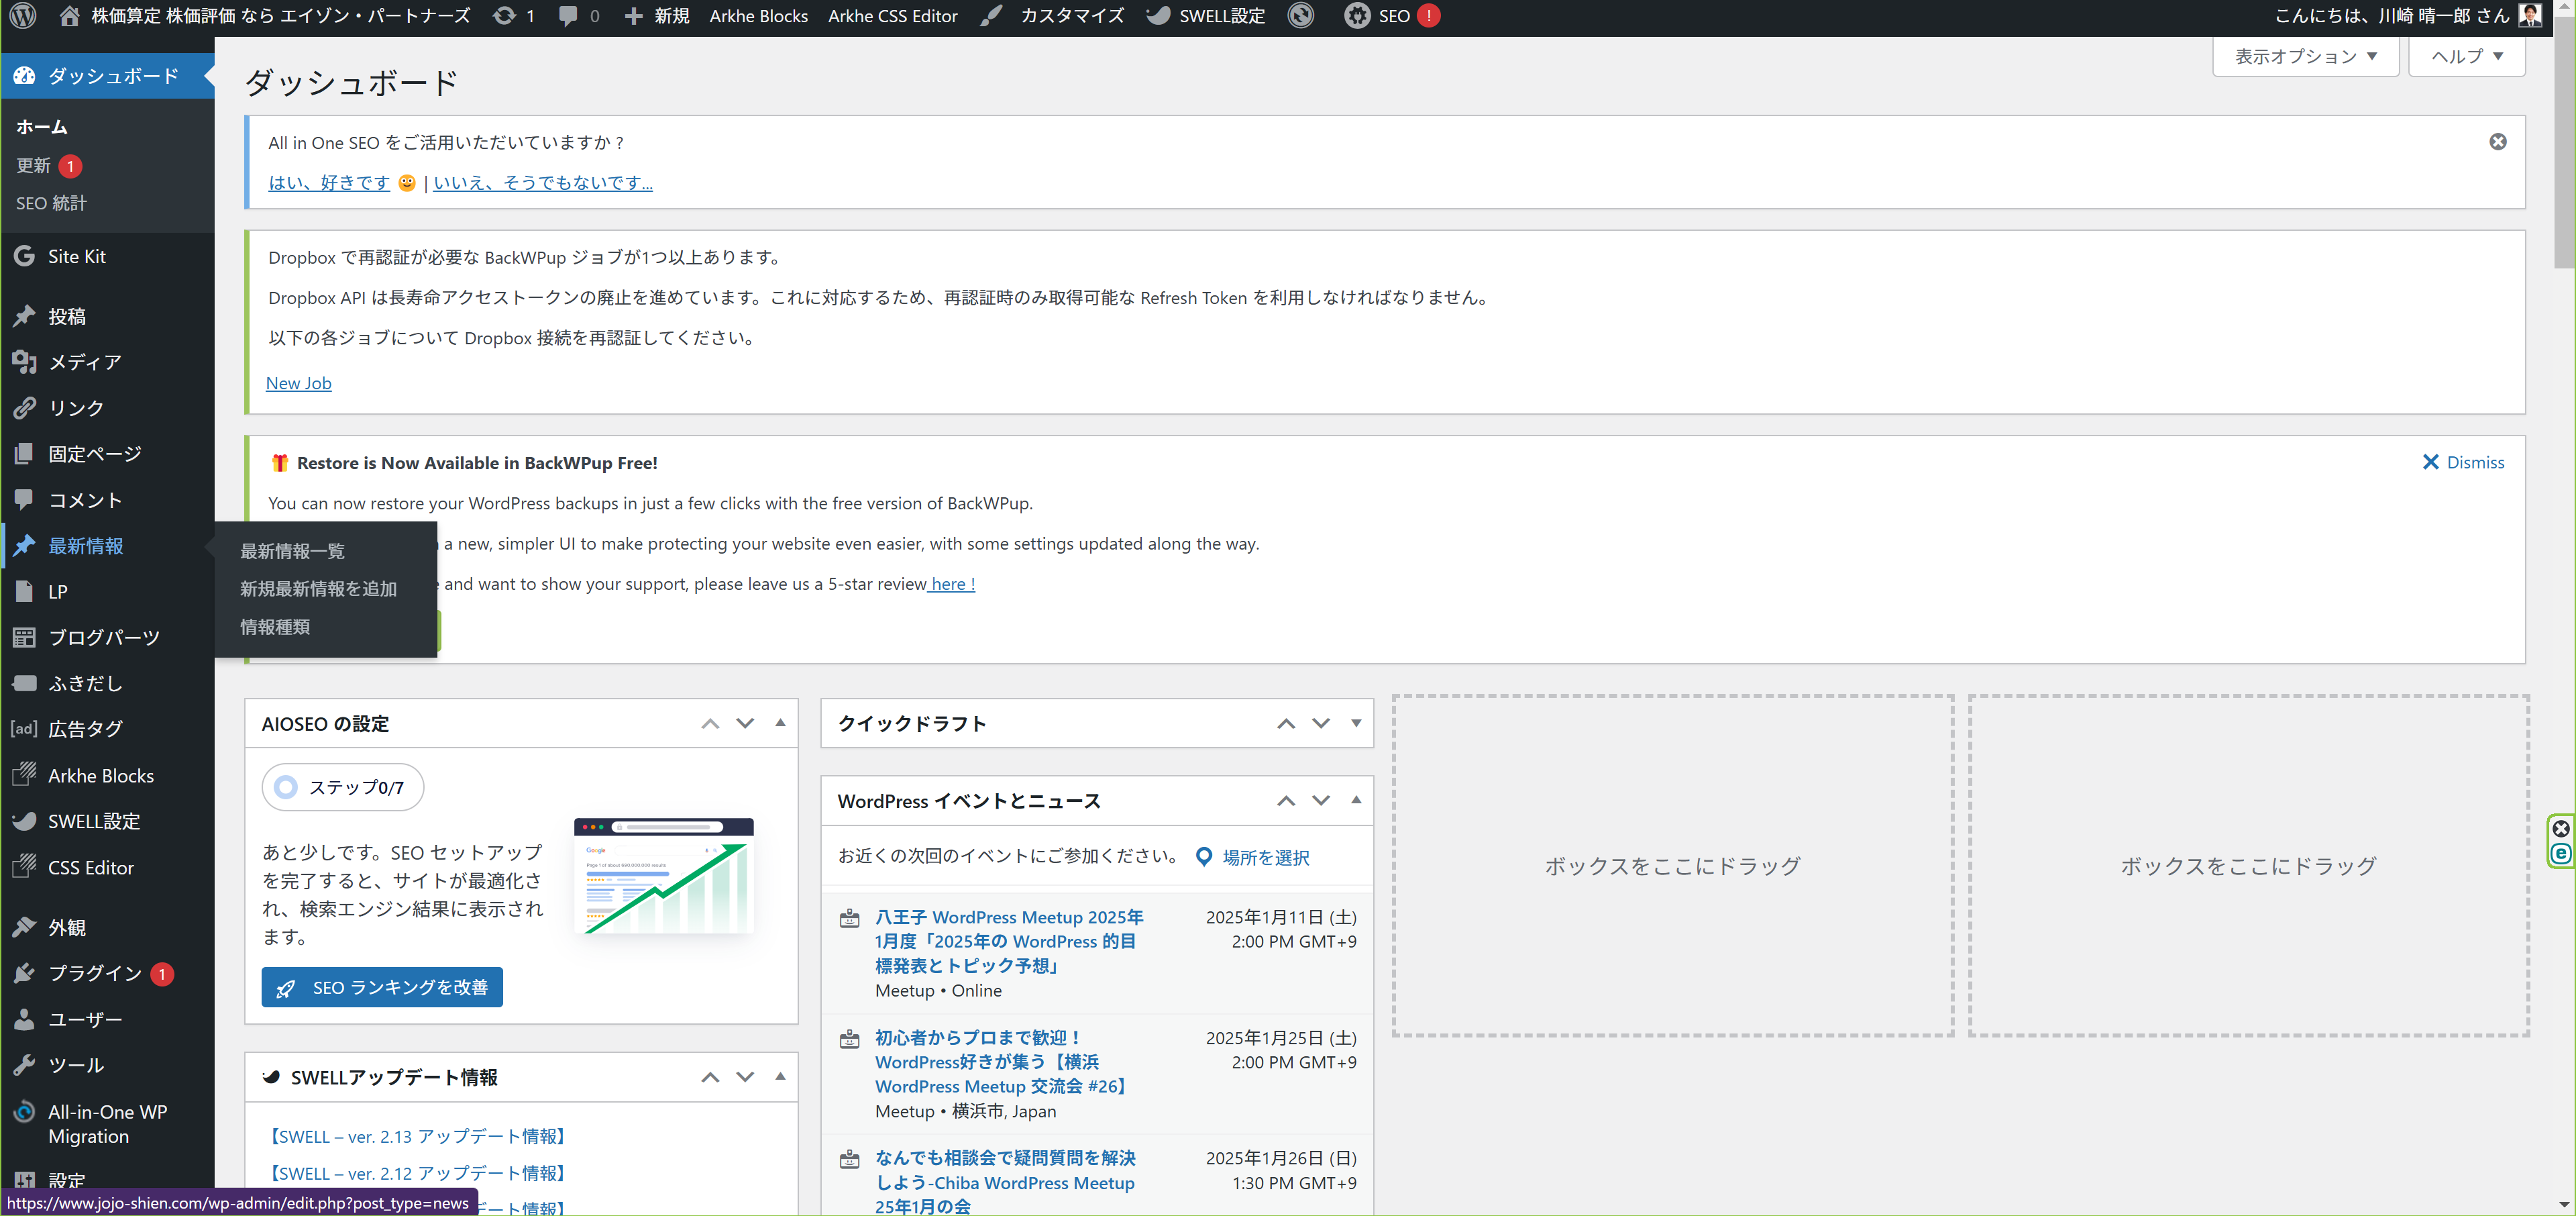Expand the クイックドラフト widget
2576x1216 pixels.
tap(1356, 723)
